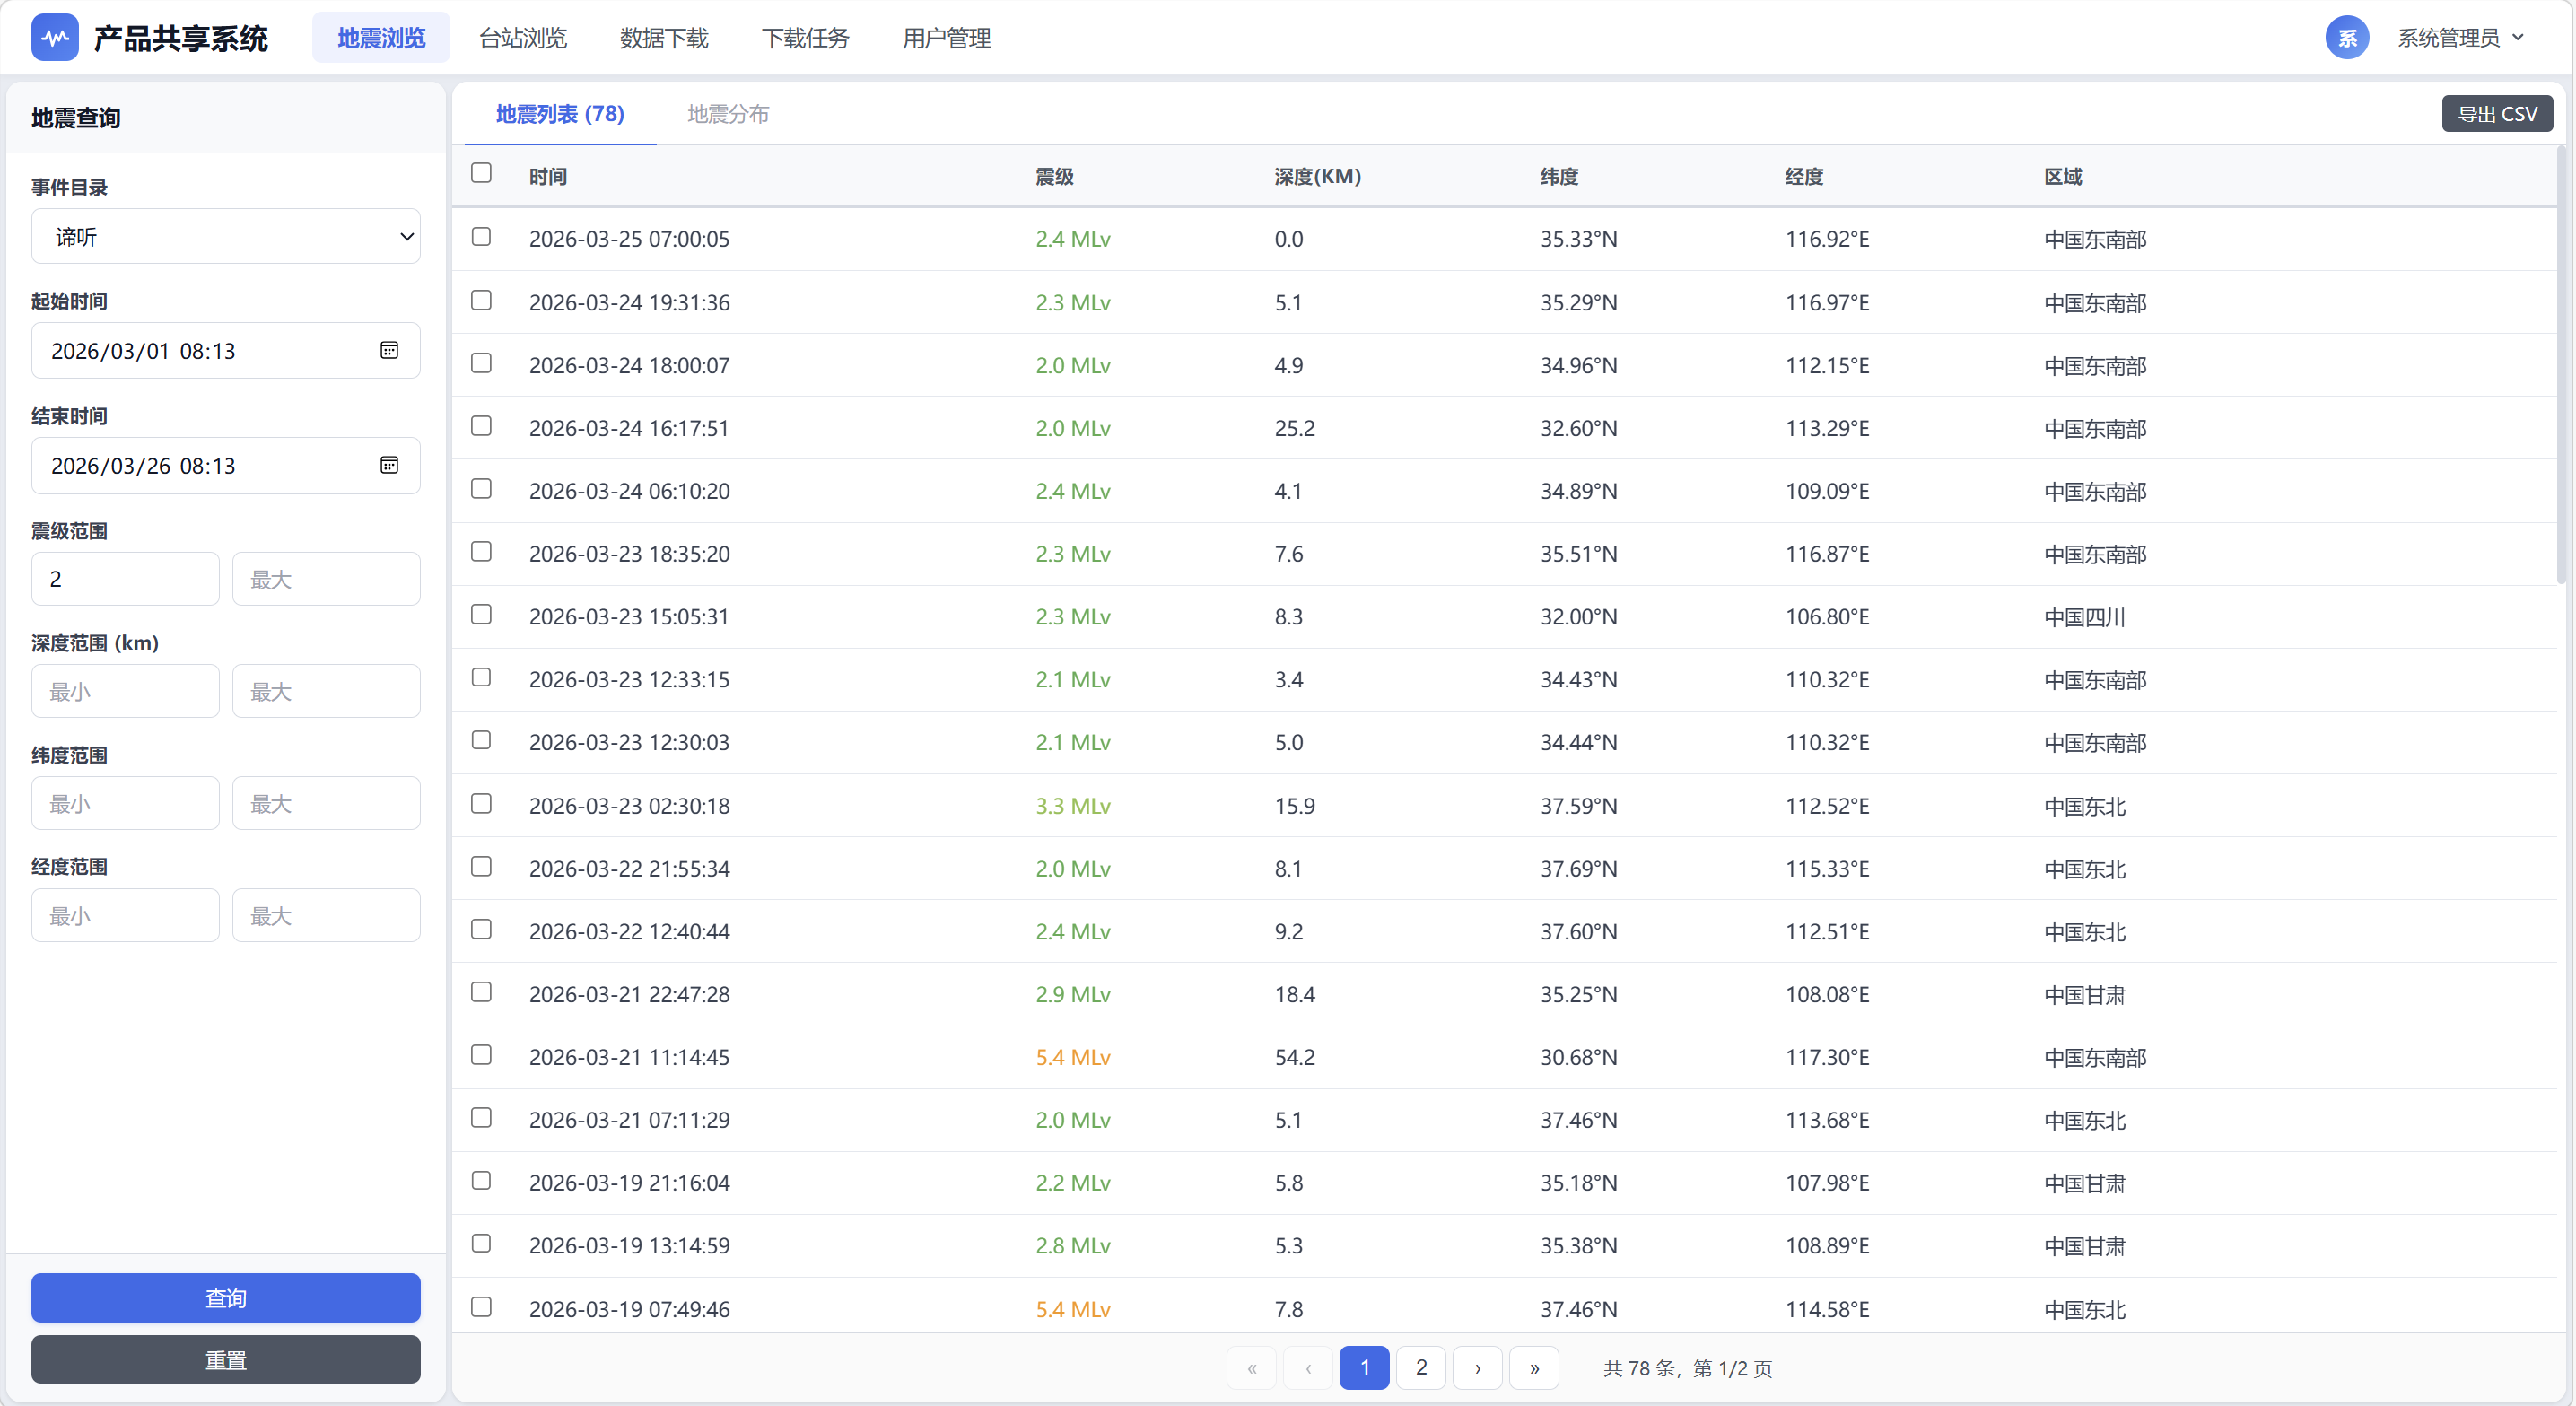The image size is (2576, 1406).
Task: Open the end time calendar picker icon
Action: [x=389, y=465]
